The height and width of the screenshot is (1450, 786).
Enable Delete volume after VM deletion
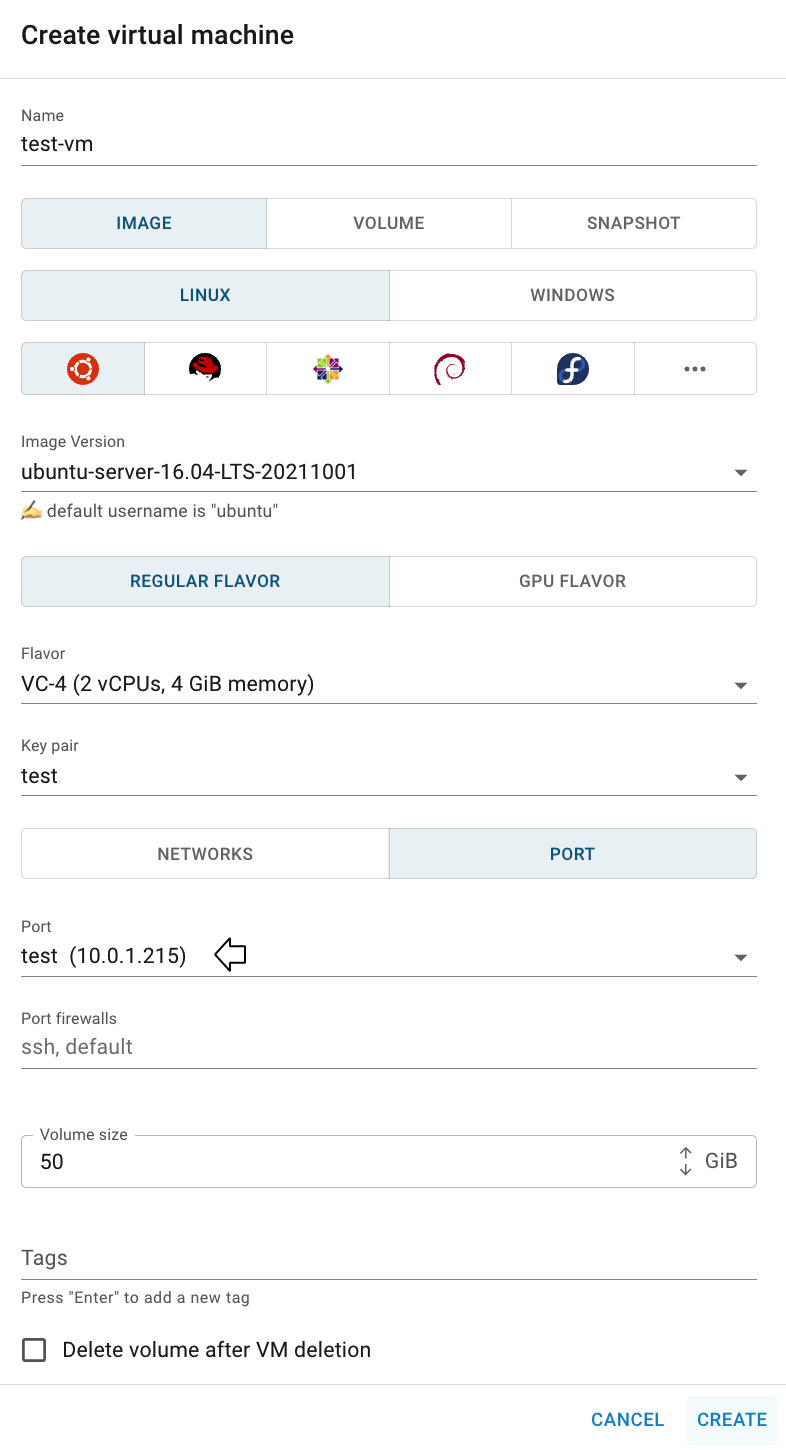[x=35, y=1350]
